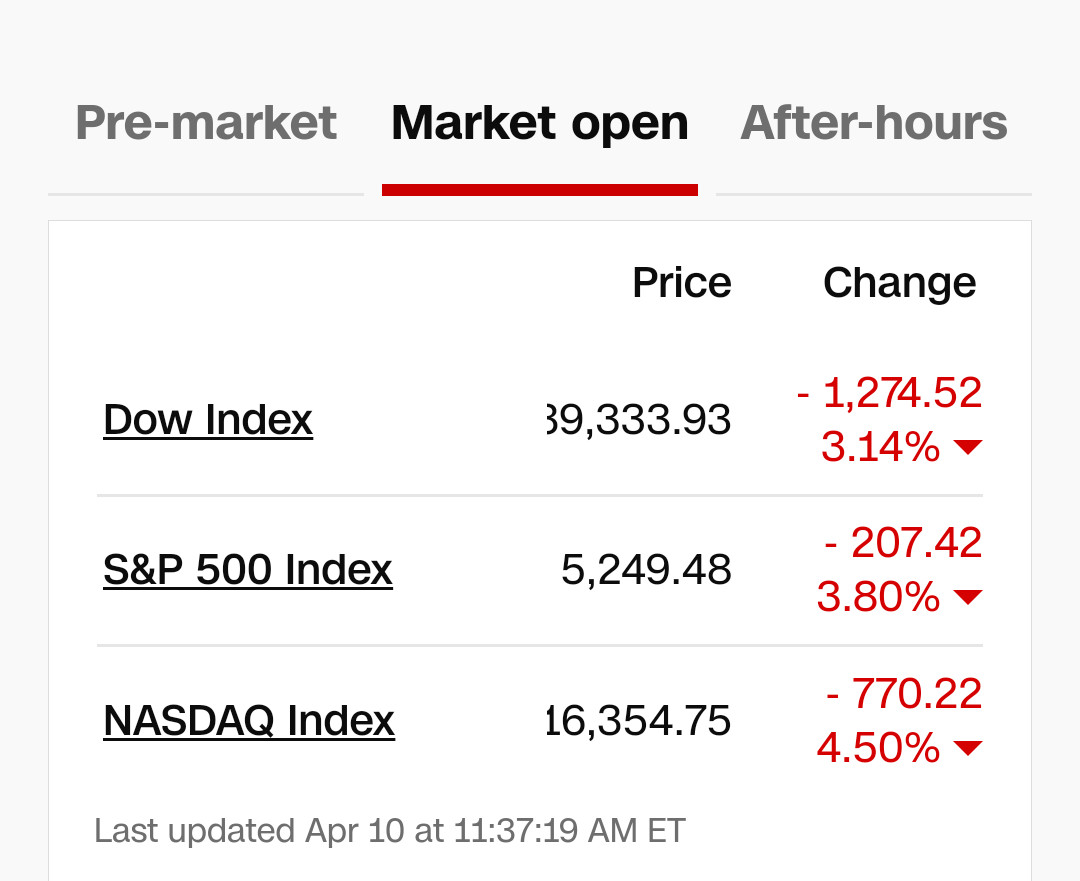Click the NASDAQ red down-arrow icon

point(967,748)
